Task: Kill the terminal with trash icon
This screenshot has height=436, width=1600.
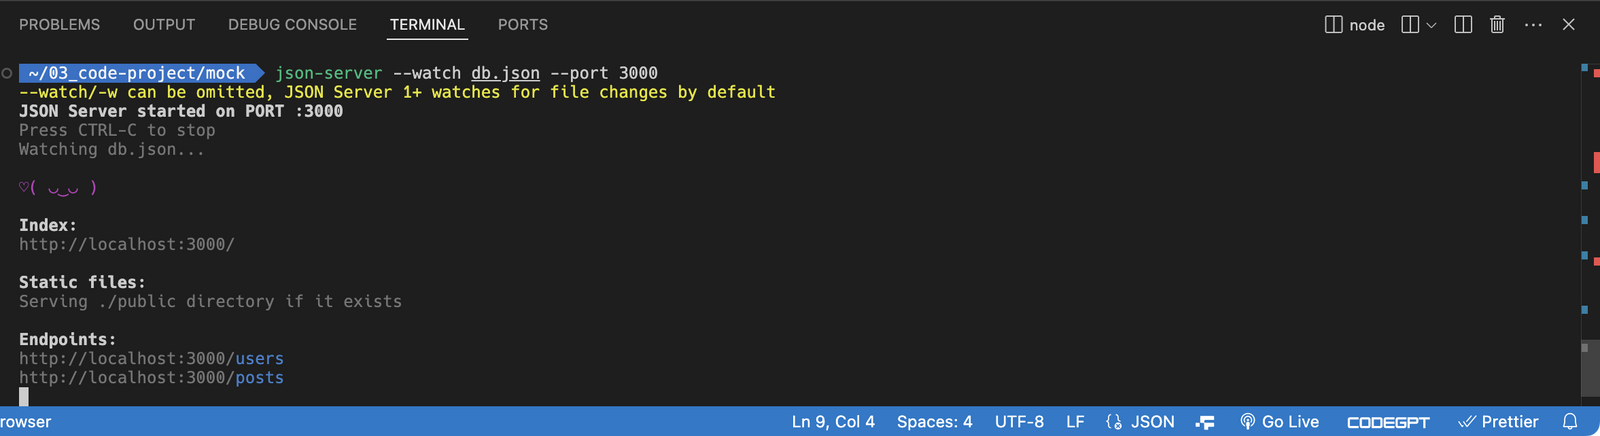Action: pyautogui.click(x=1497, y=25)
